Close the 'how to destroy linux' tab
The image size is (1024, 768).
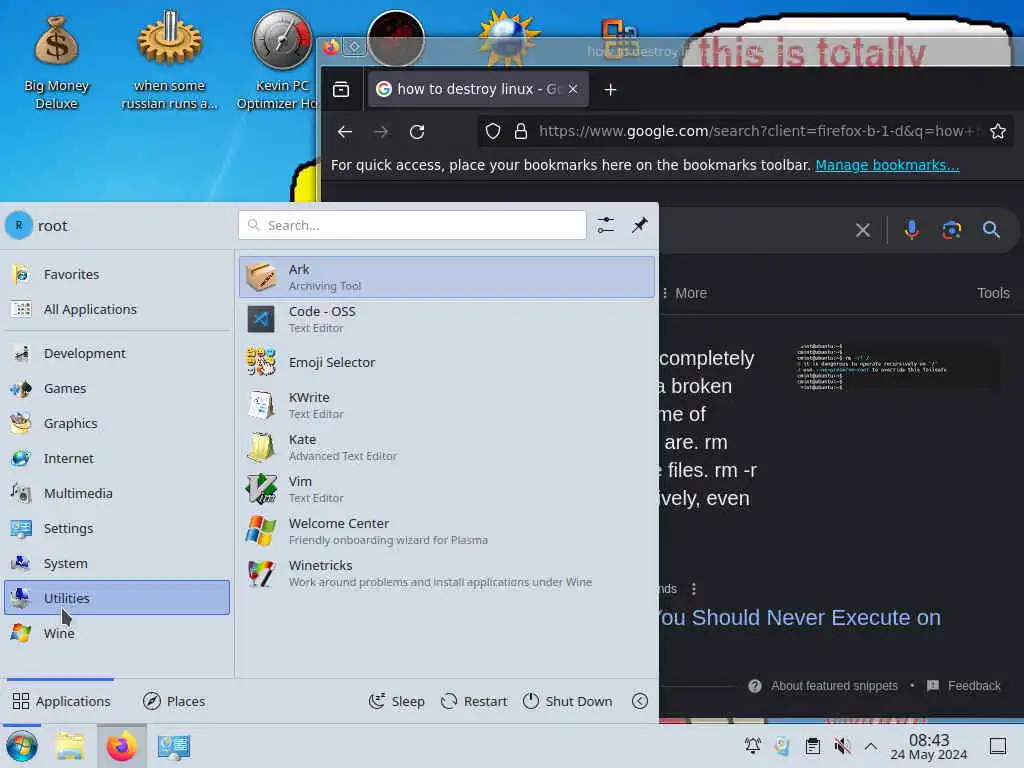coord(573,89)
